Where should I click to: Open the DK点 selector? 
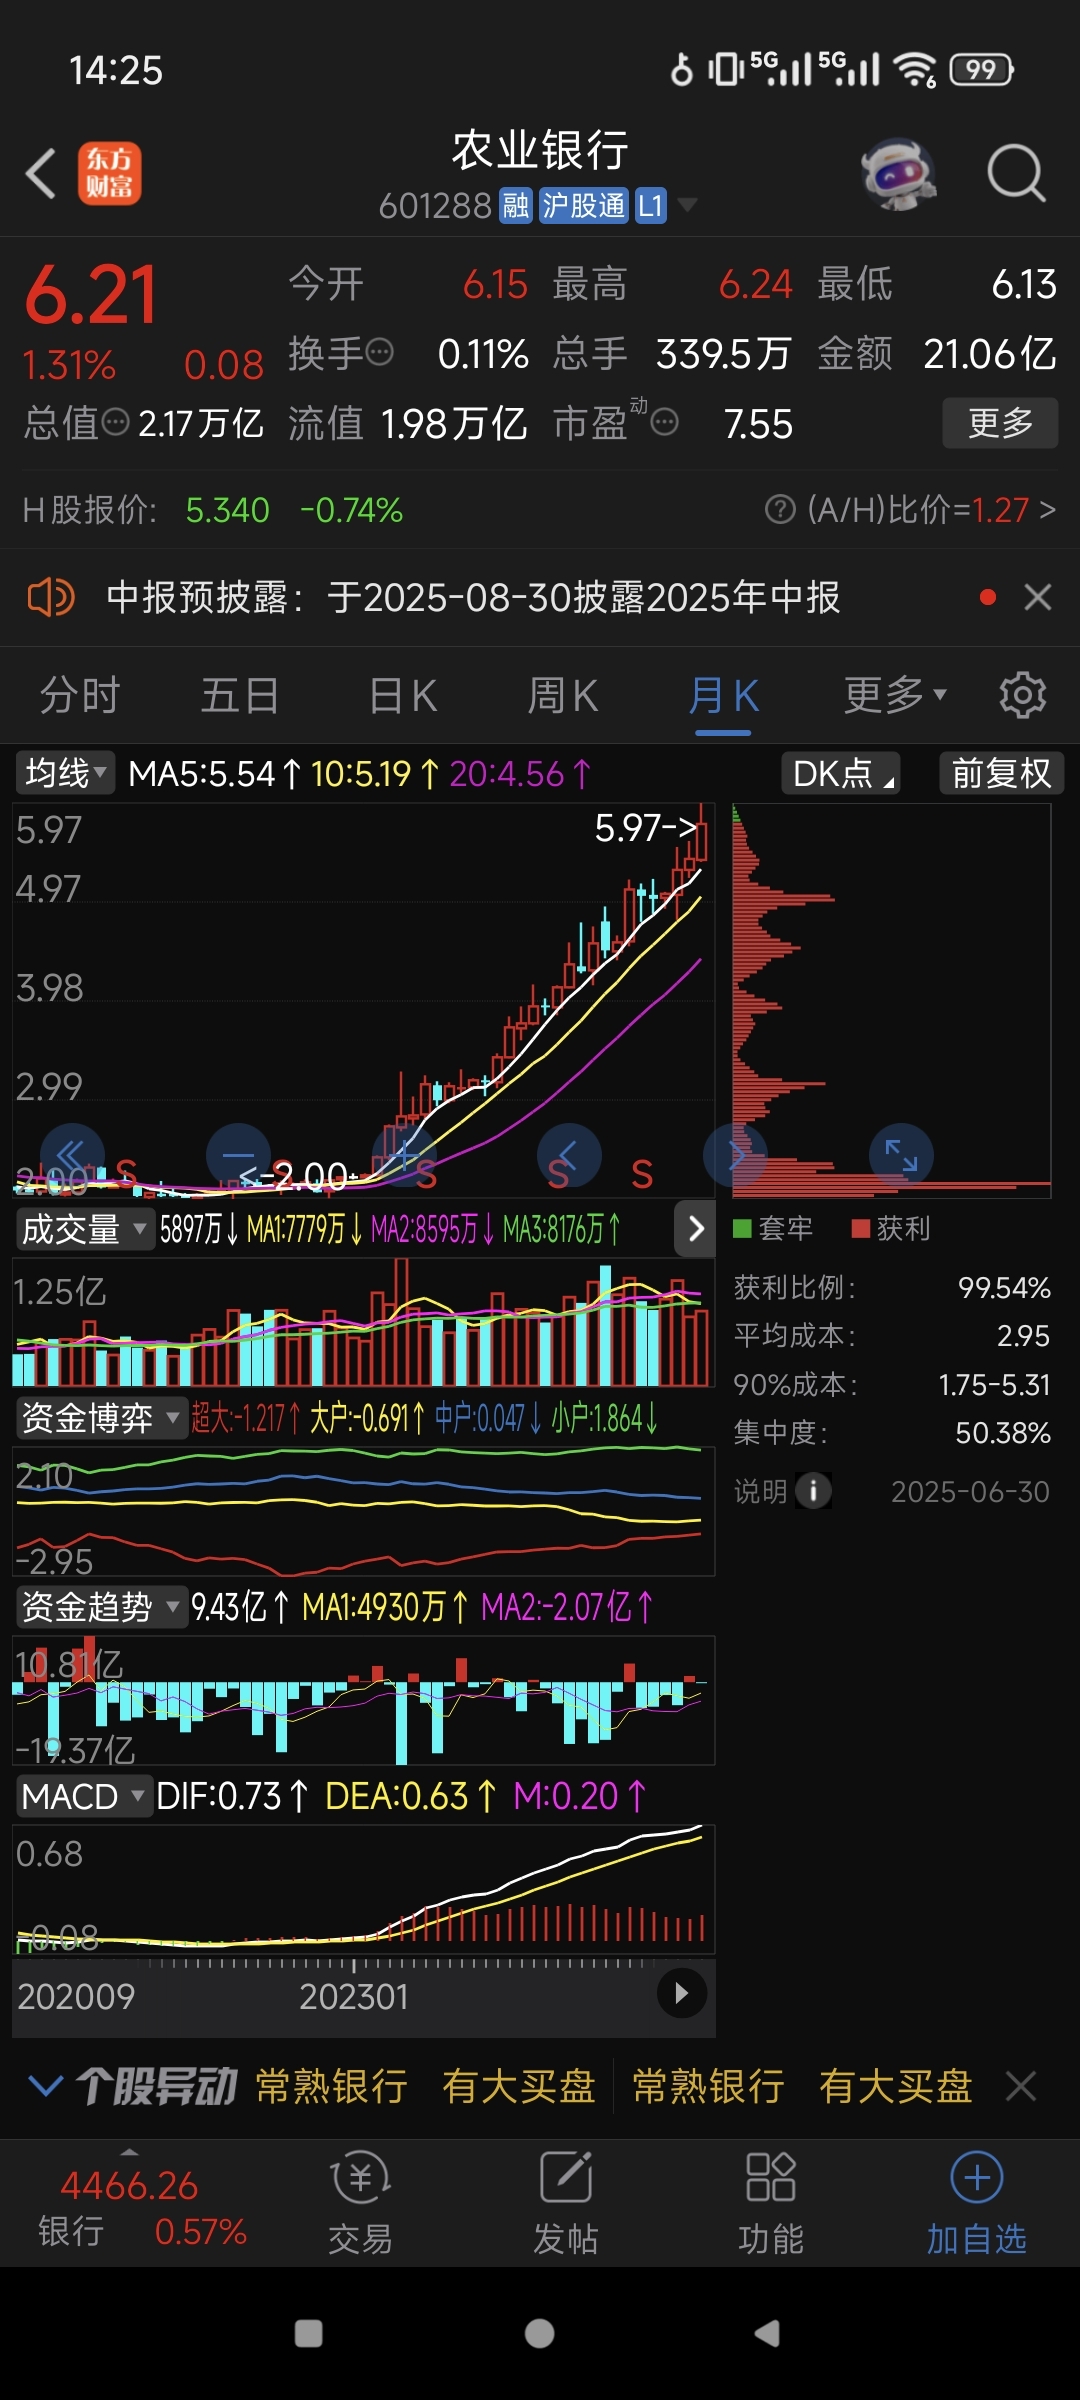tap(841, 773)
